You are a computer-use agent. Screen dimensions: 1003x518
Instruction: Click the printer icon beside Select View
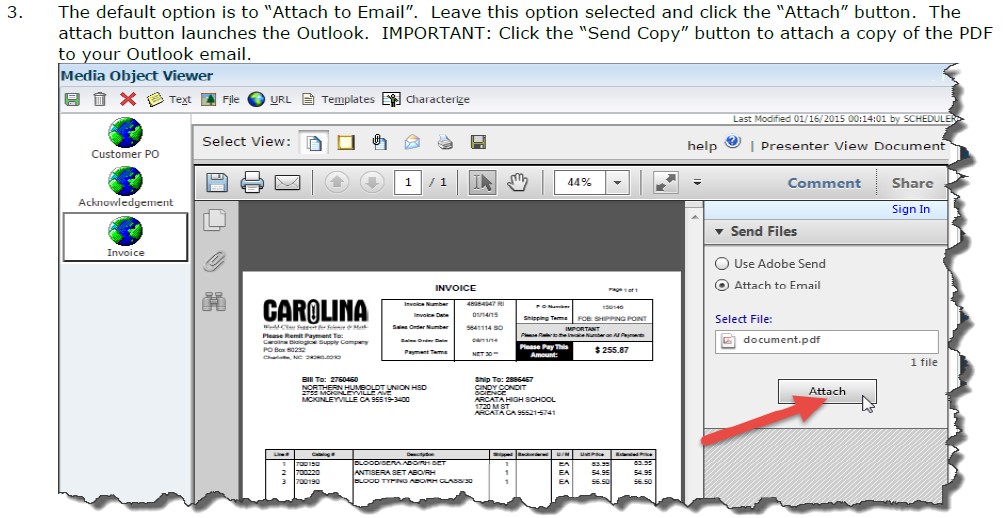click(446, 142)
